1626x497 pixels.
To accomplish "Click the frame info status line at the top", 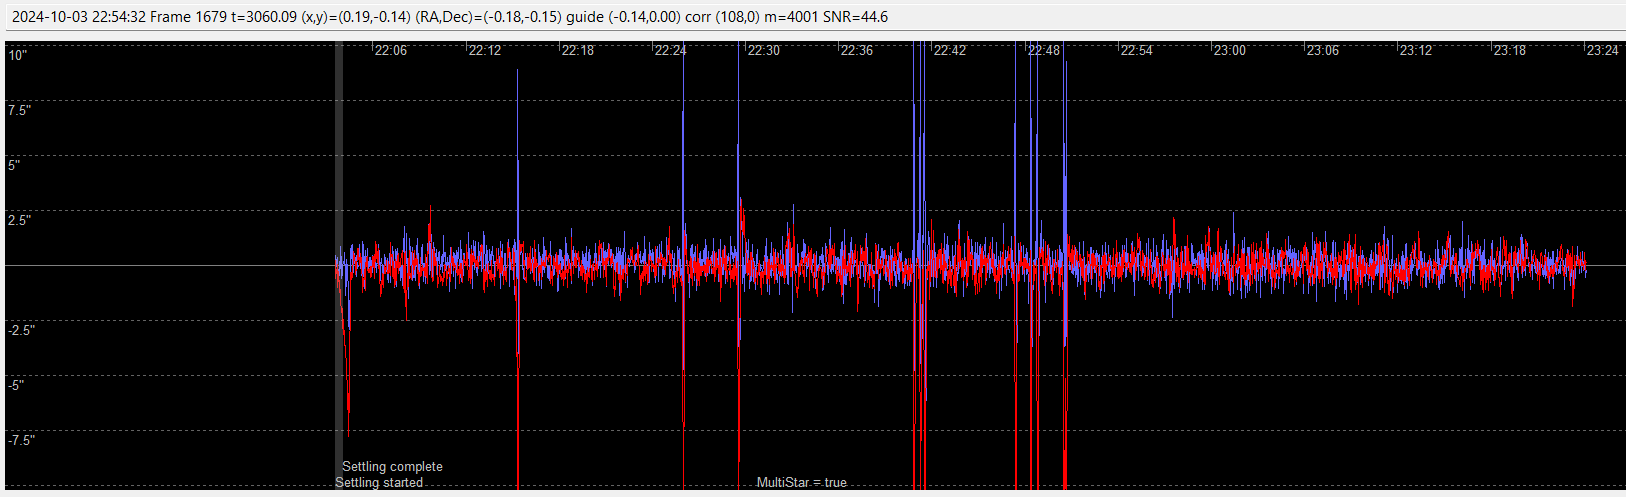I will click(450, 17).
